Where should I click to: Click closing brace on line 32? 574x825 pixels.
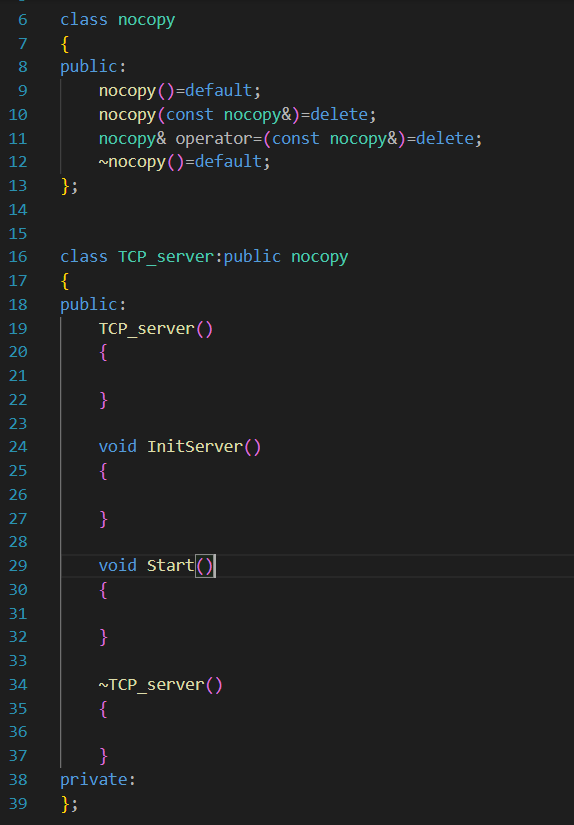104,637
